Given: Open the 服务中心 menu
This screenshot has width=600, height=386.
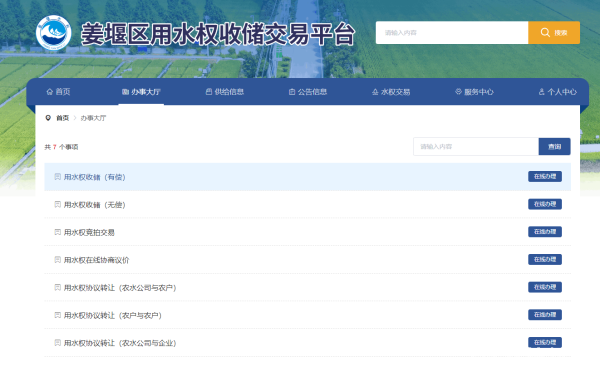Looking at the screenshot, I should [x=474, y=92].
